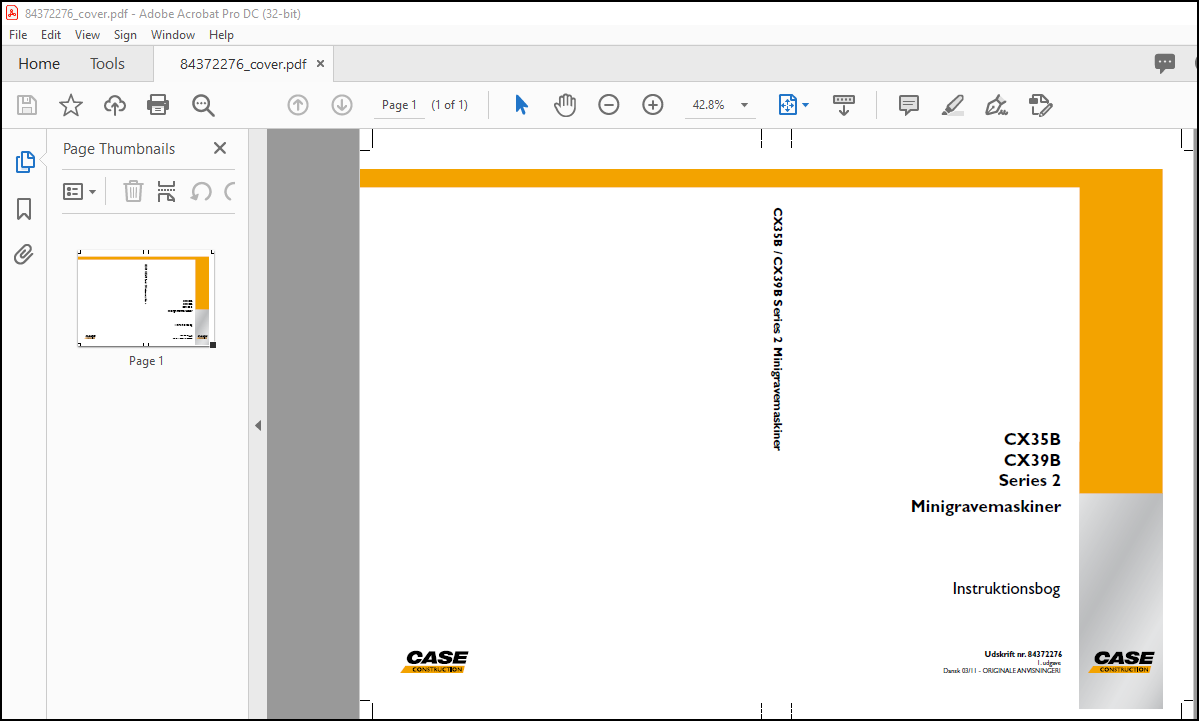The image size is (1199, 721).
Task: Open the Window menu
Action: [x=173, y=34]
